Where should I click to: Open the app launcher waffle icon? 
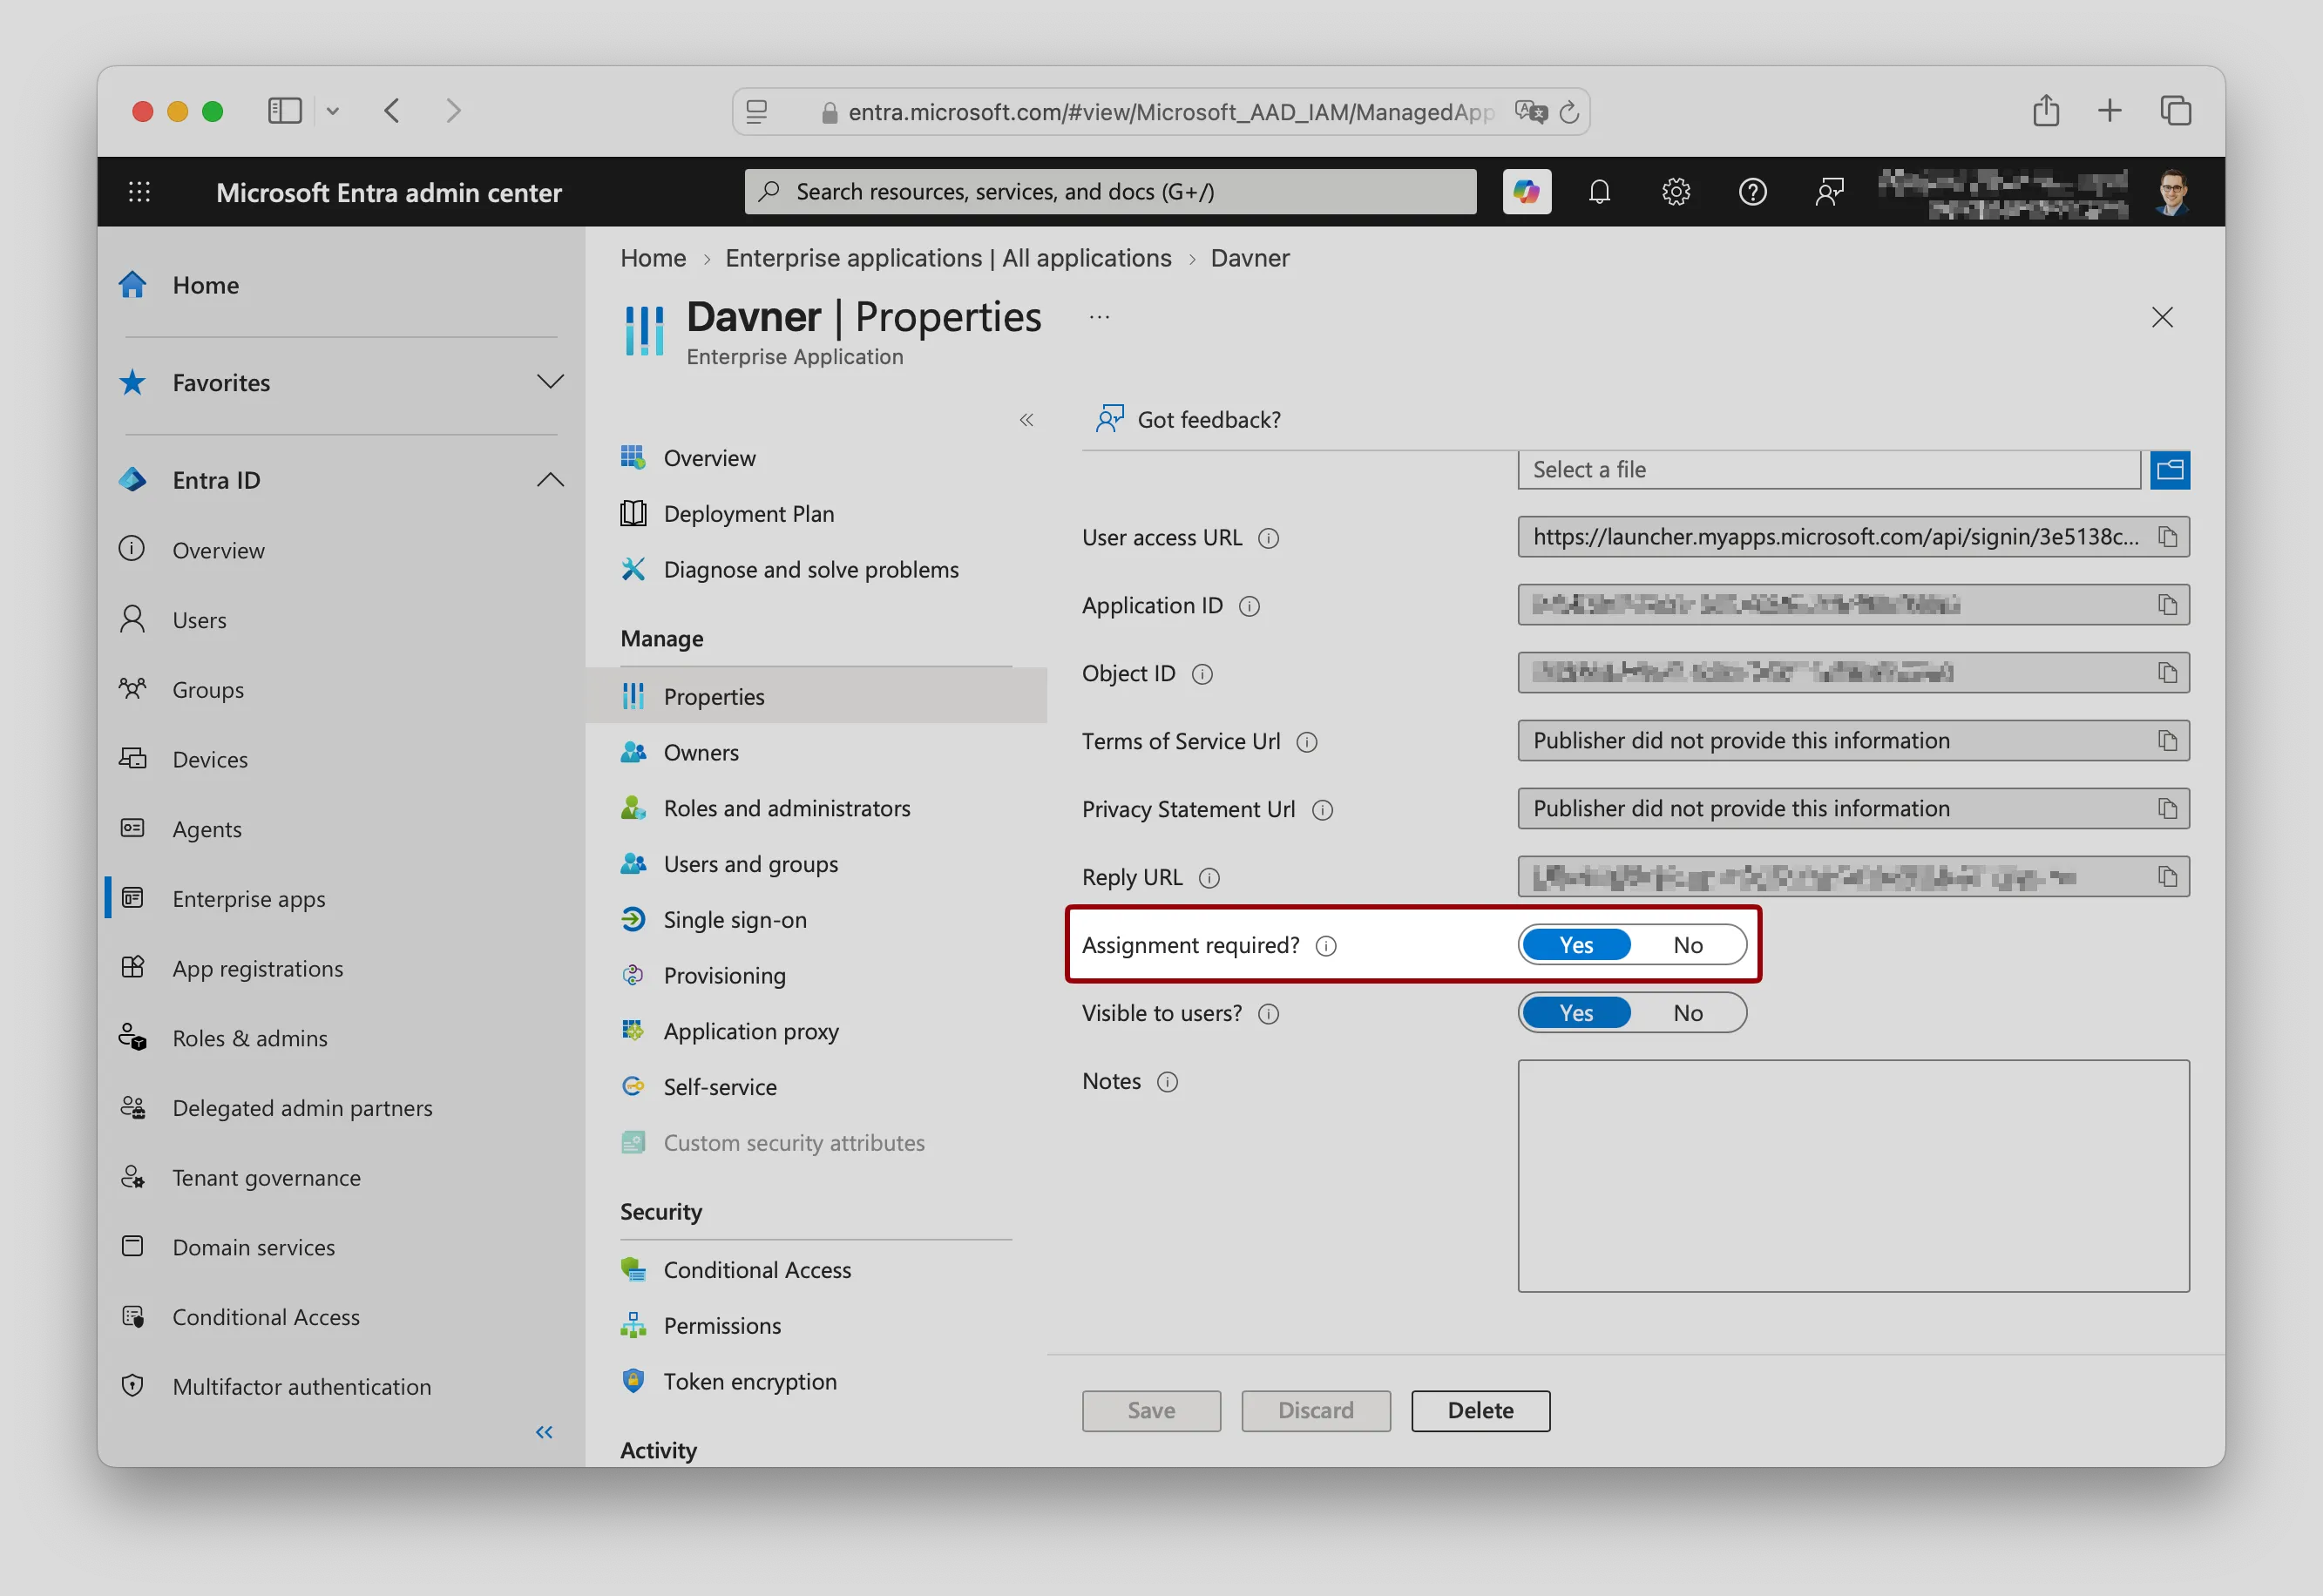pos(139,191)
